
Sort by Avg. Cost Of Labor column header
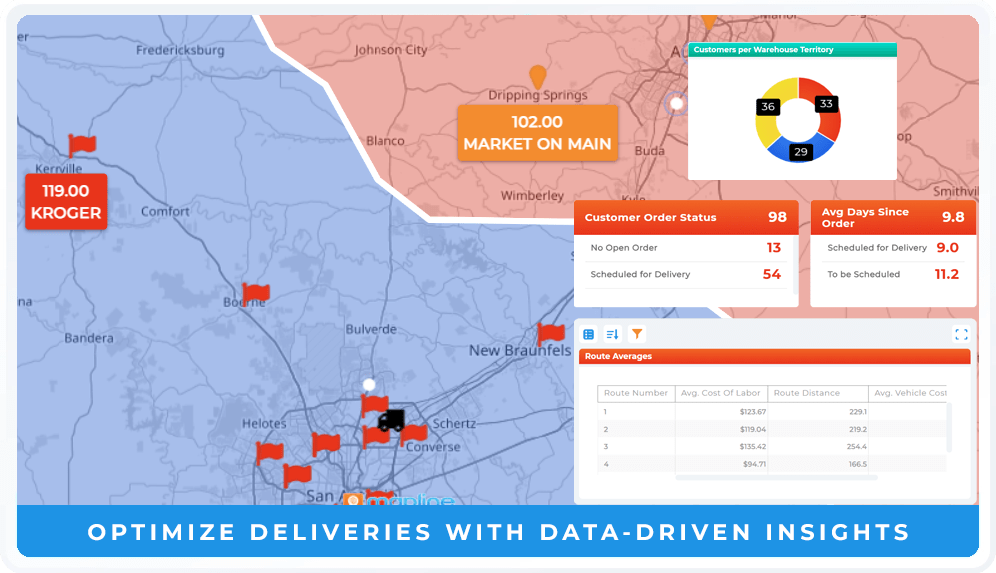click(x=721, y=393)
